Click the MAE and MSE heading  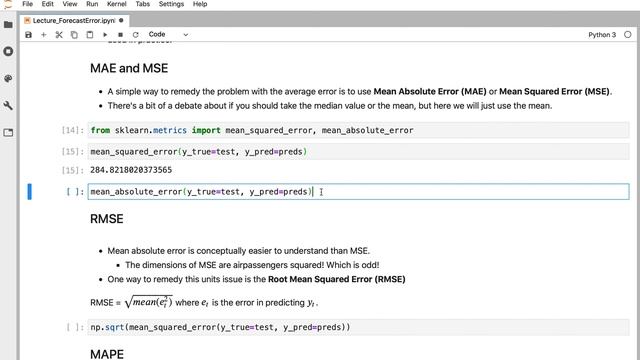click(129, 68)
